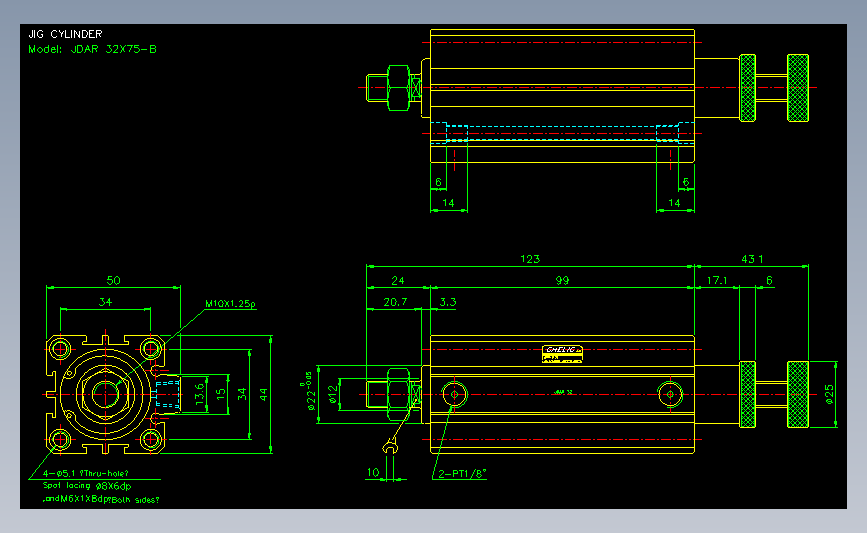Select the 3.3 dimension text
Viewport: 867px width, 533px height.
(x=447, y=302)
